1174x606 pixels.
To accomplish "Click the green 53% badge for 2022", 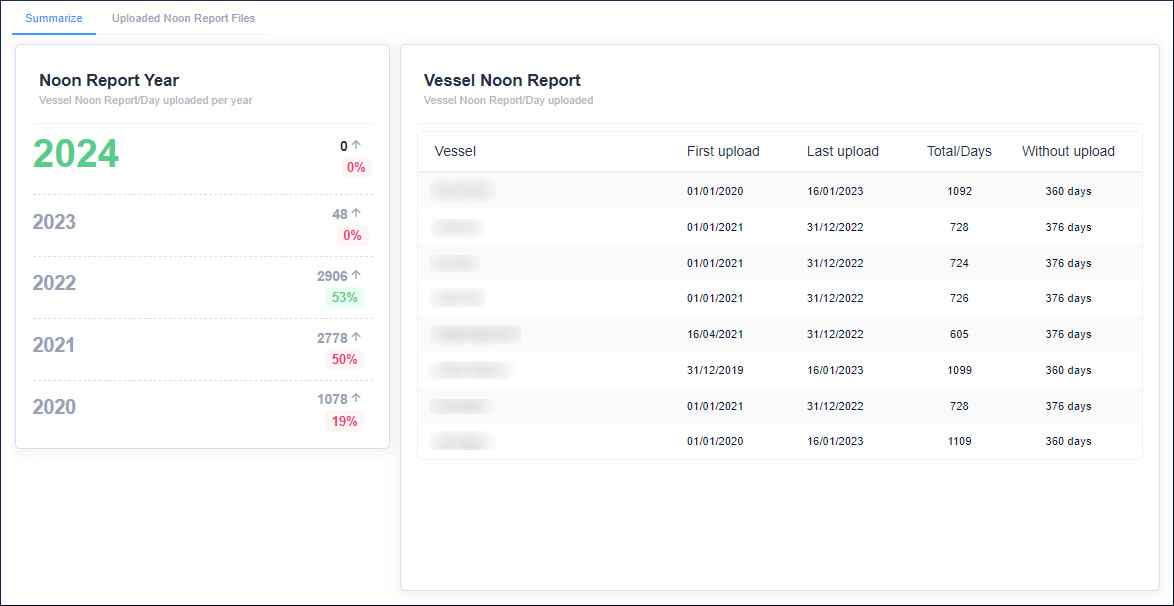I will pyautogui.click(x=344, y=297).
